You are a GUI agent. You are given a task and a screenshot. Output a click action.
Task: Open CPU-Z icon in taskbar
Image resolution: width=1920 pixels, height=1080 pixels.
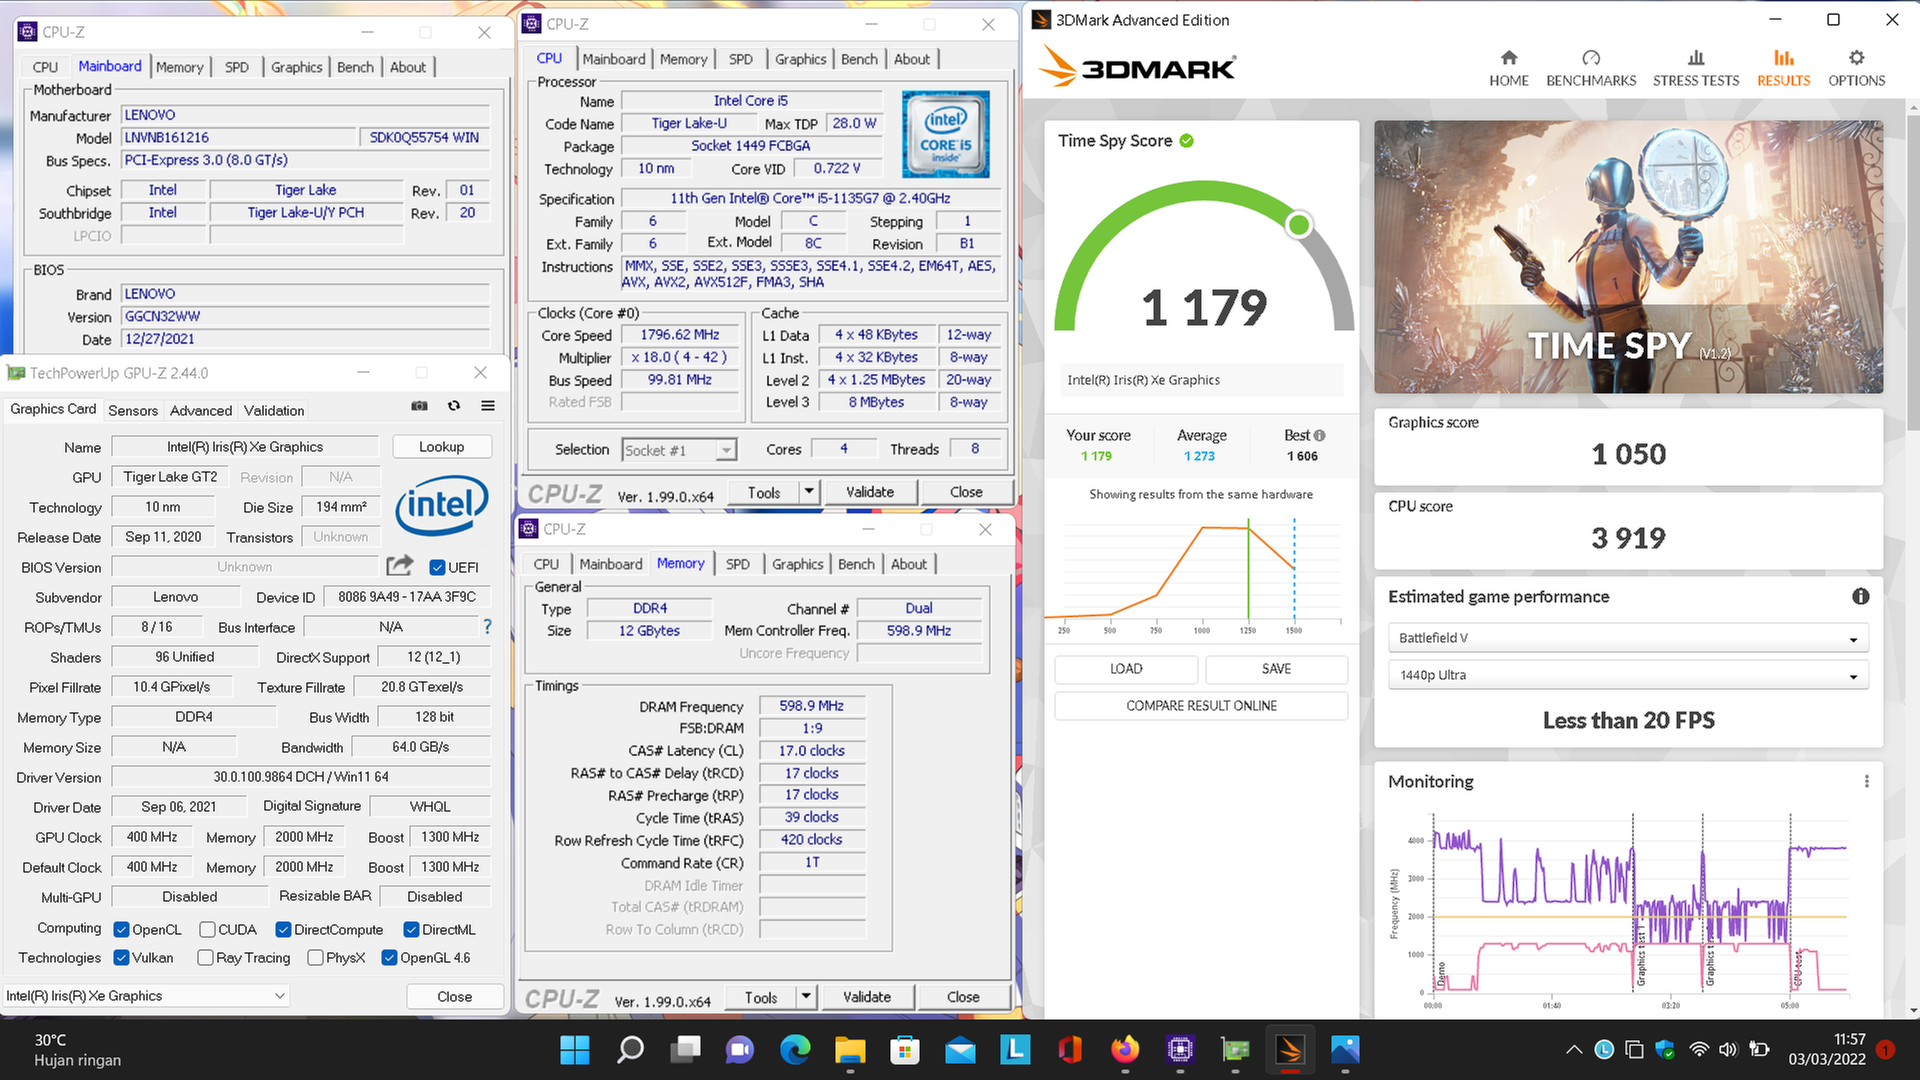click(1180, 1050)
